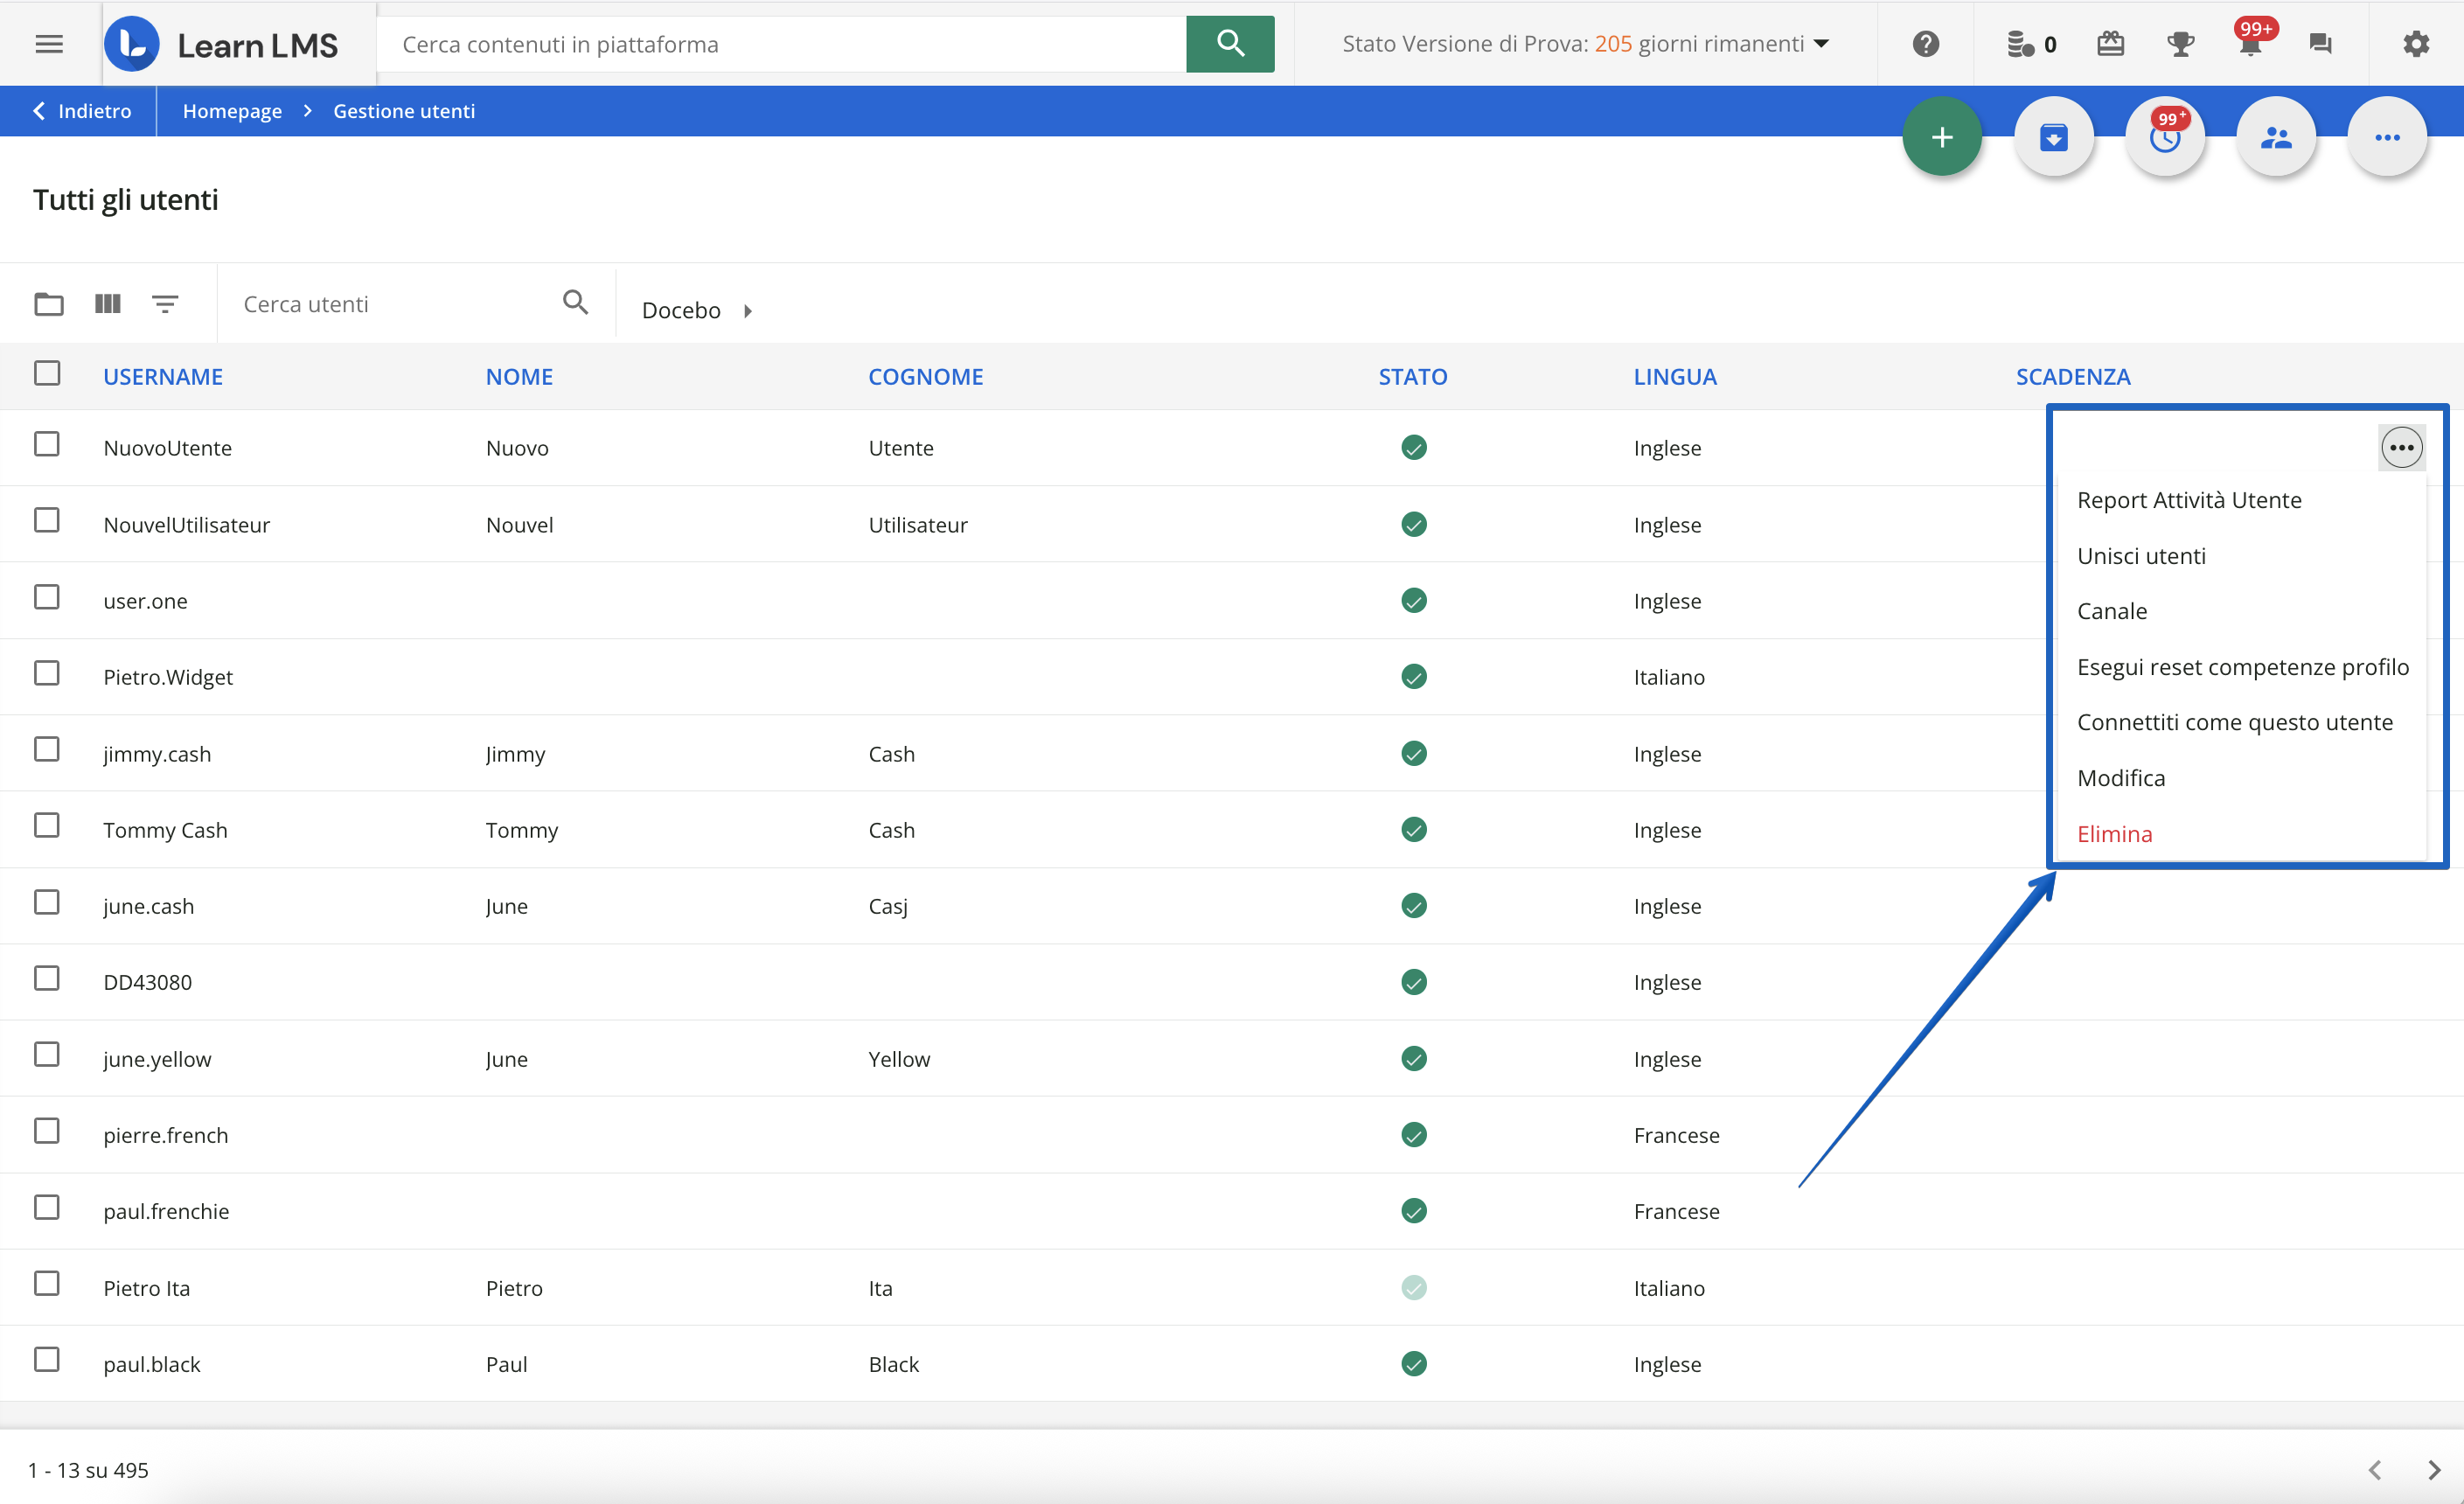This screenshot has width=2464, height=1504.
Task: Click the gamification trophy icon in the header
Action: pos(2181,43)
